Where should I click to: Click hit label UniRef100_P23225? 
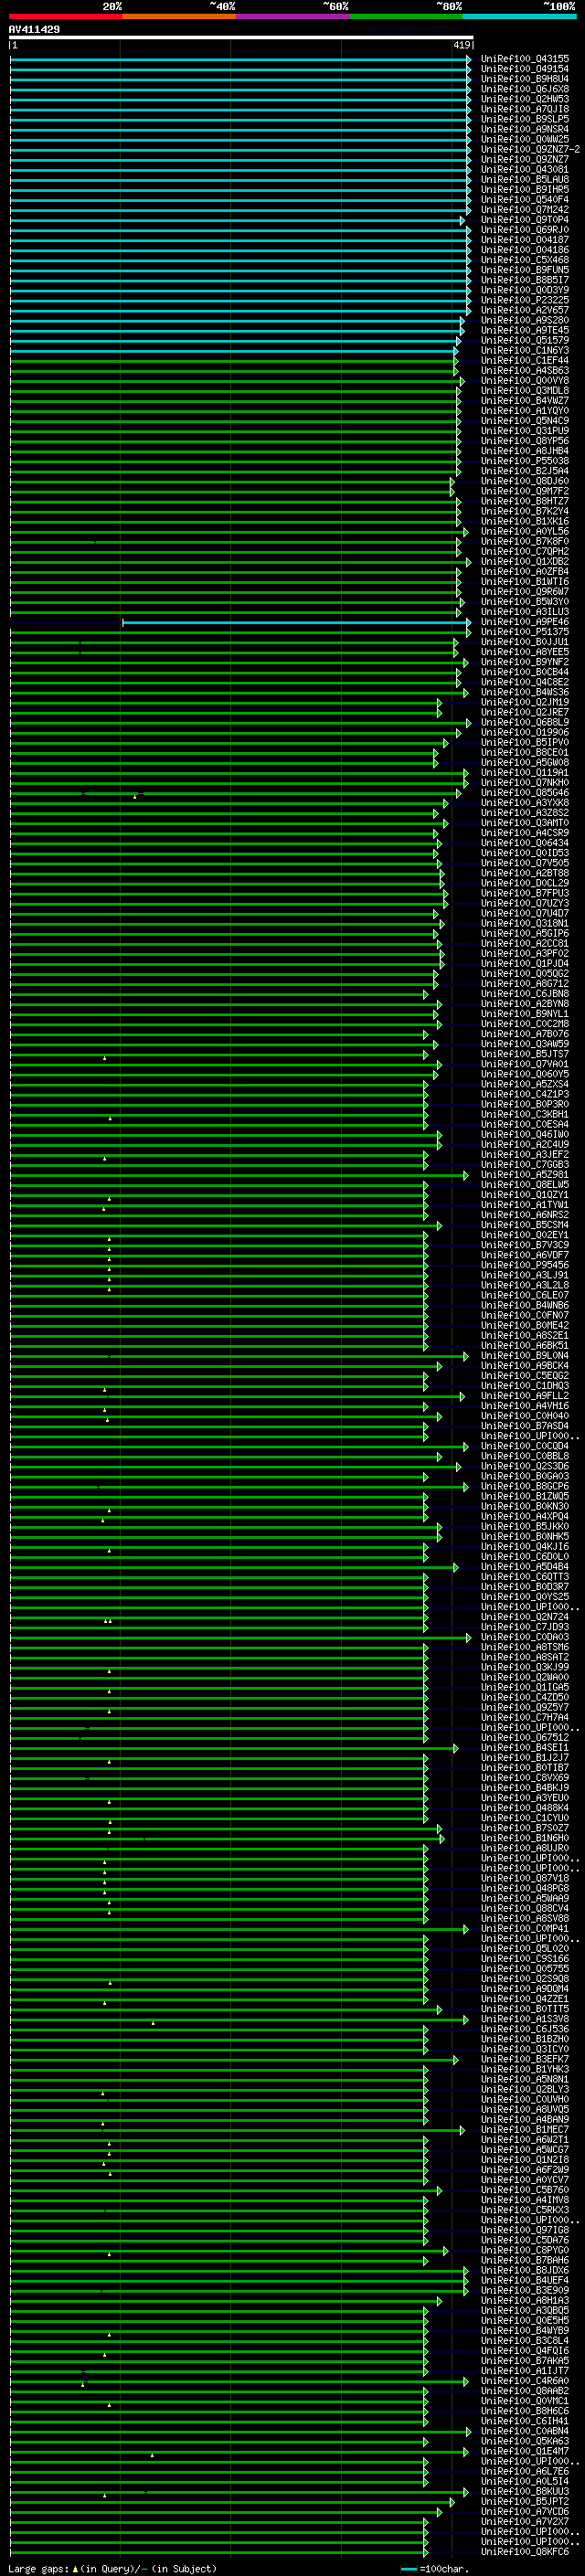coord(525,300)
